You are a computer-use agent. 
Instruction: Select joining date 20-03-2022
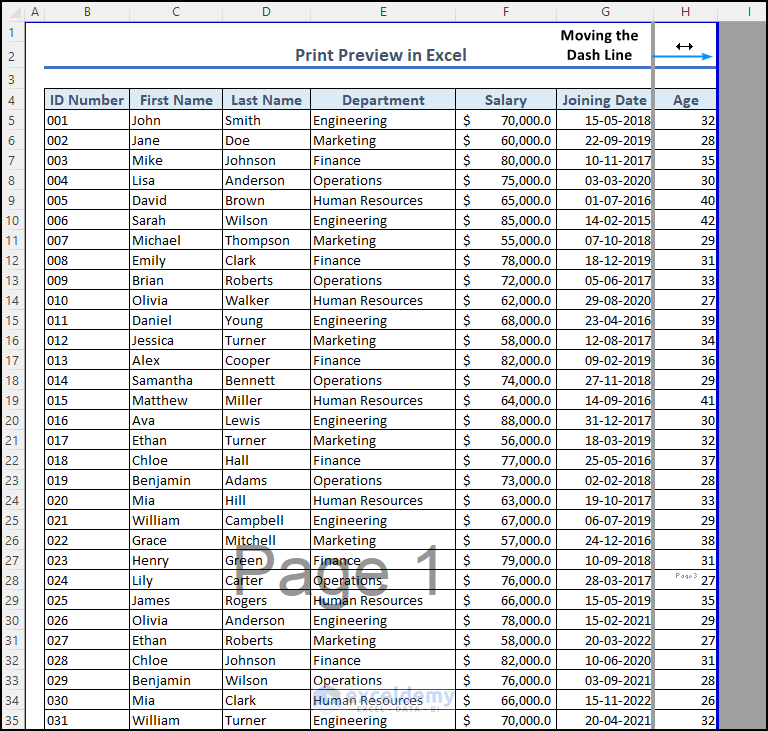click(x=604, y=641)
